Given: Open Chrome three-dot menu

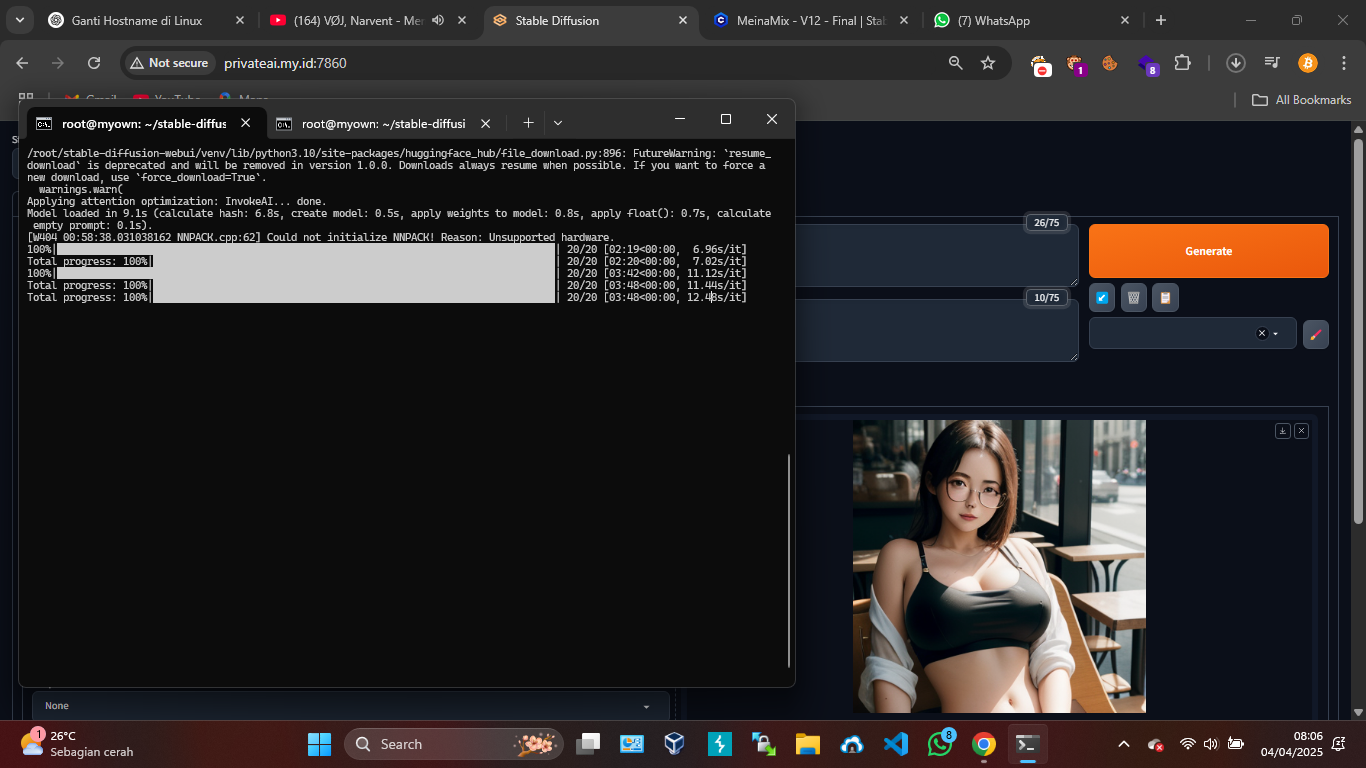Looking at the screenshot, I should pyautogui.click(x=1343, y=63).
